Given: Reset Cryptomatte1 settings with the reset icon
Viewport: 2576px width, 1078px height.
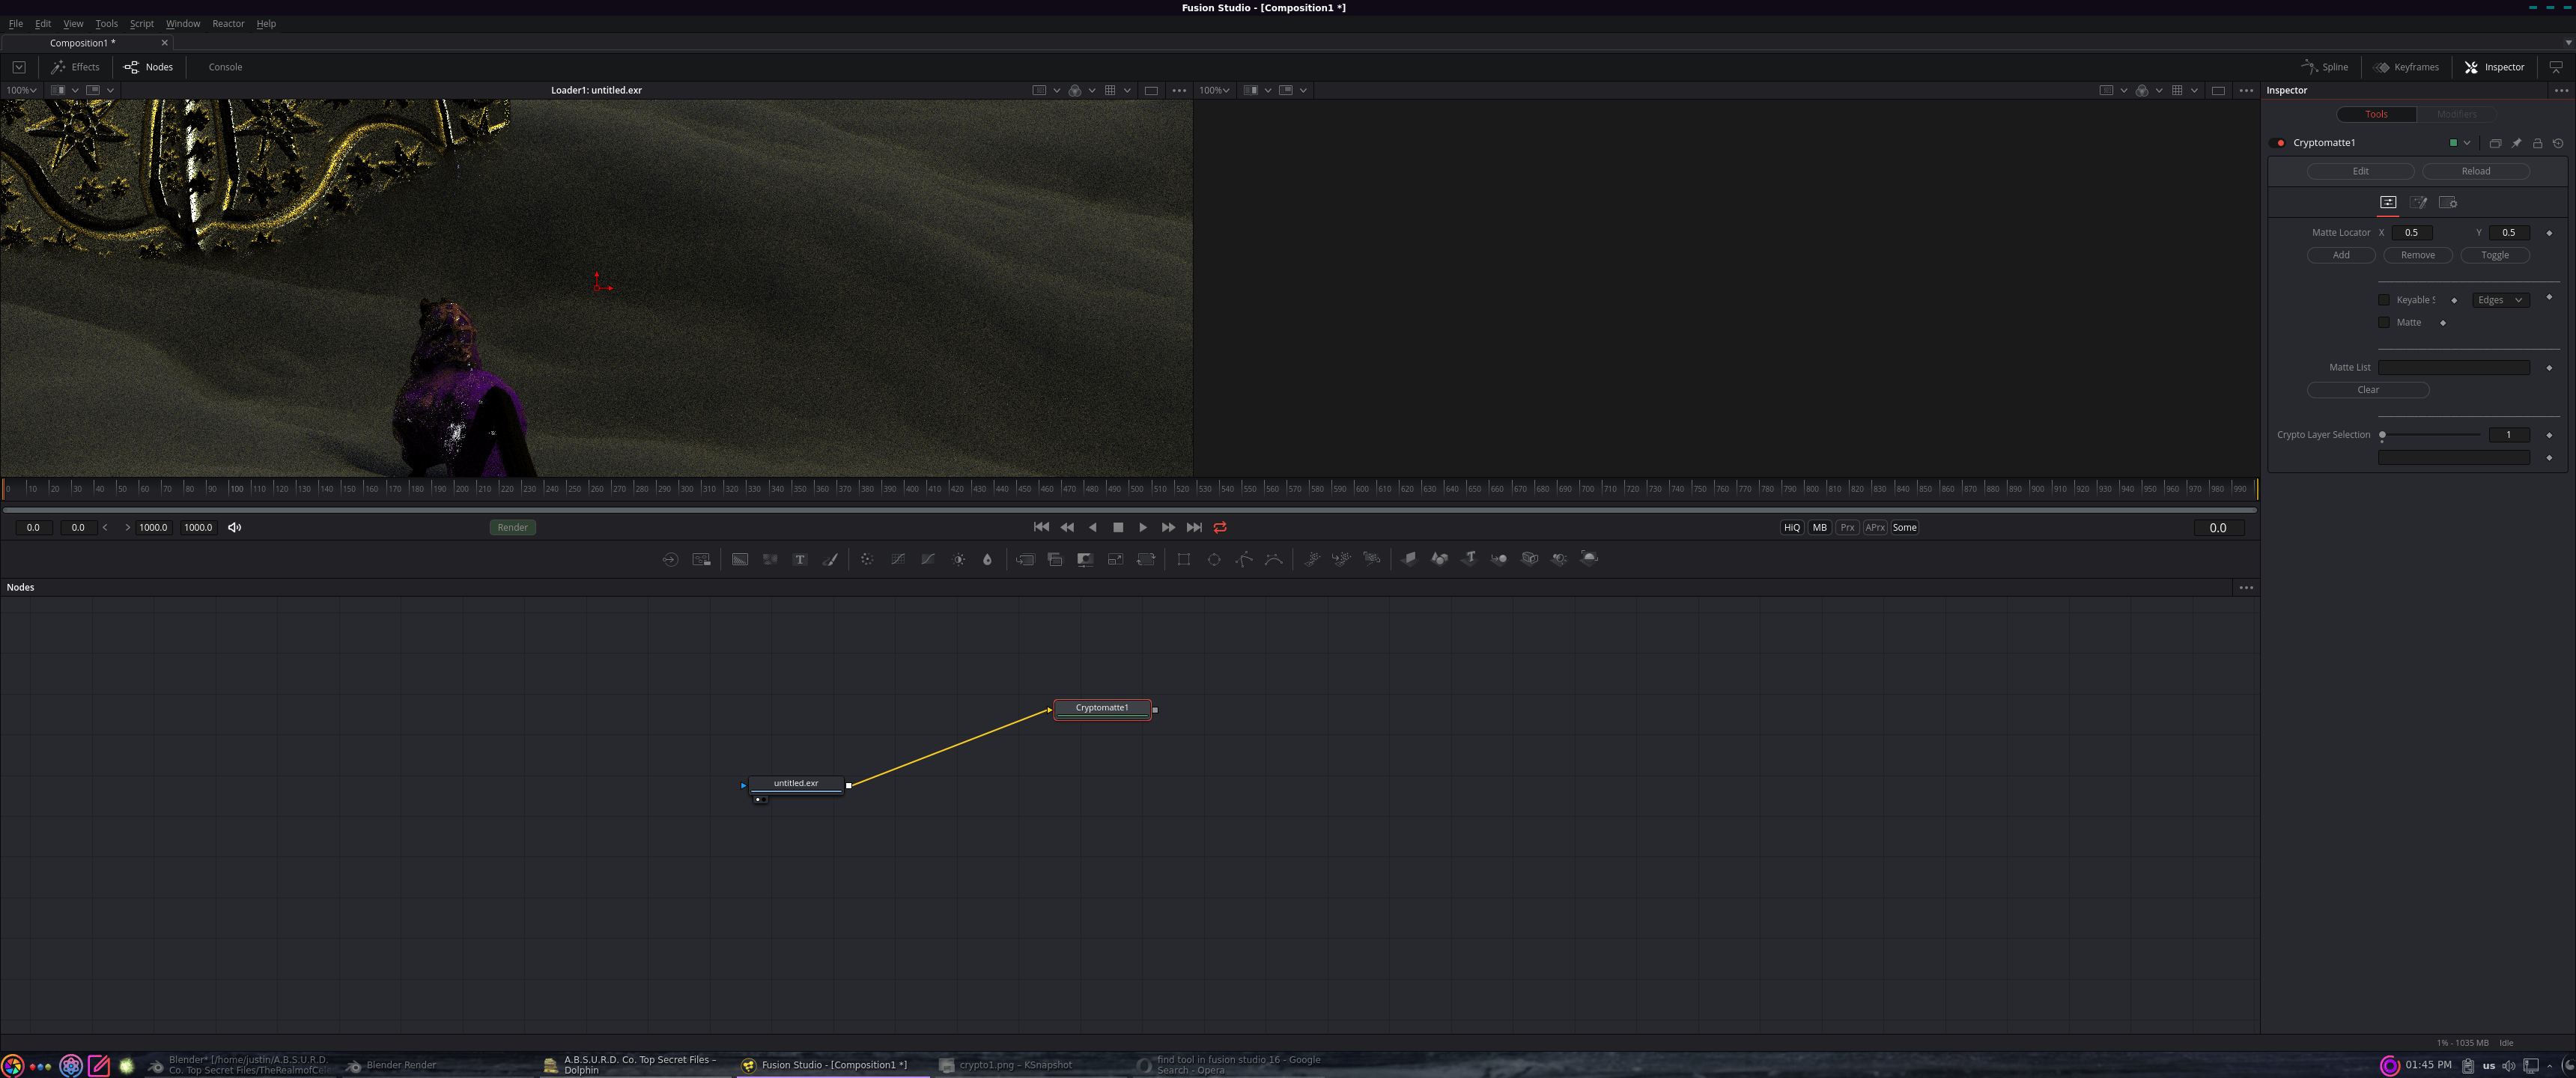Looking at the screenshot, I should click(2558, 143).
